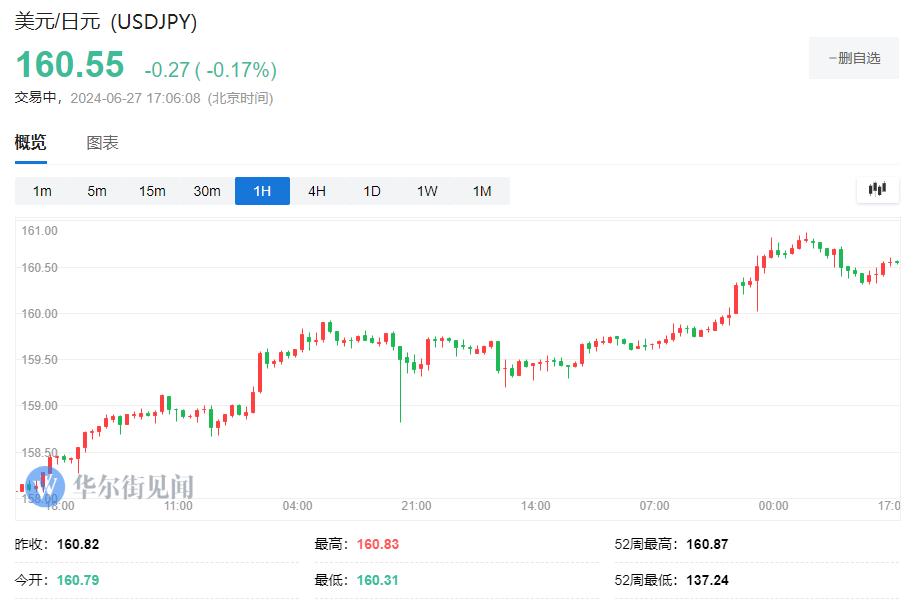913x602 pixels.
Task: Click the 00:00 time axis label
Action: [x=773, y=506]
